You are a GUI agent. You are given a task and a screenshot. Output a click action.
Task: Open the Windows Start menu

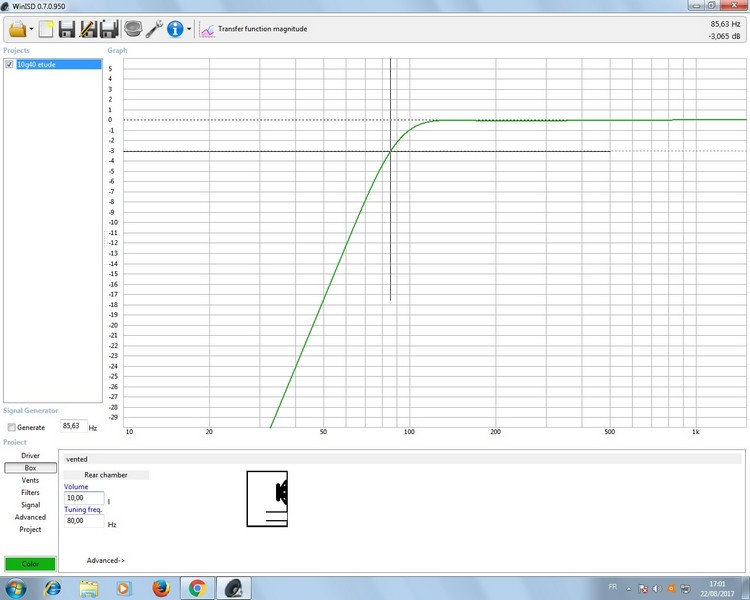pos(15,588)
